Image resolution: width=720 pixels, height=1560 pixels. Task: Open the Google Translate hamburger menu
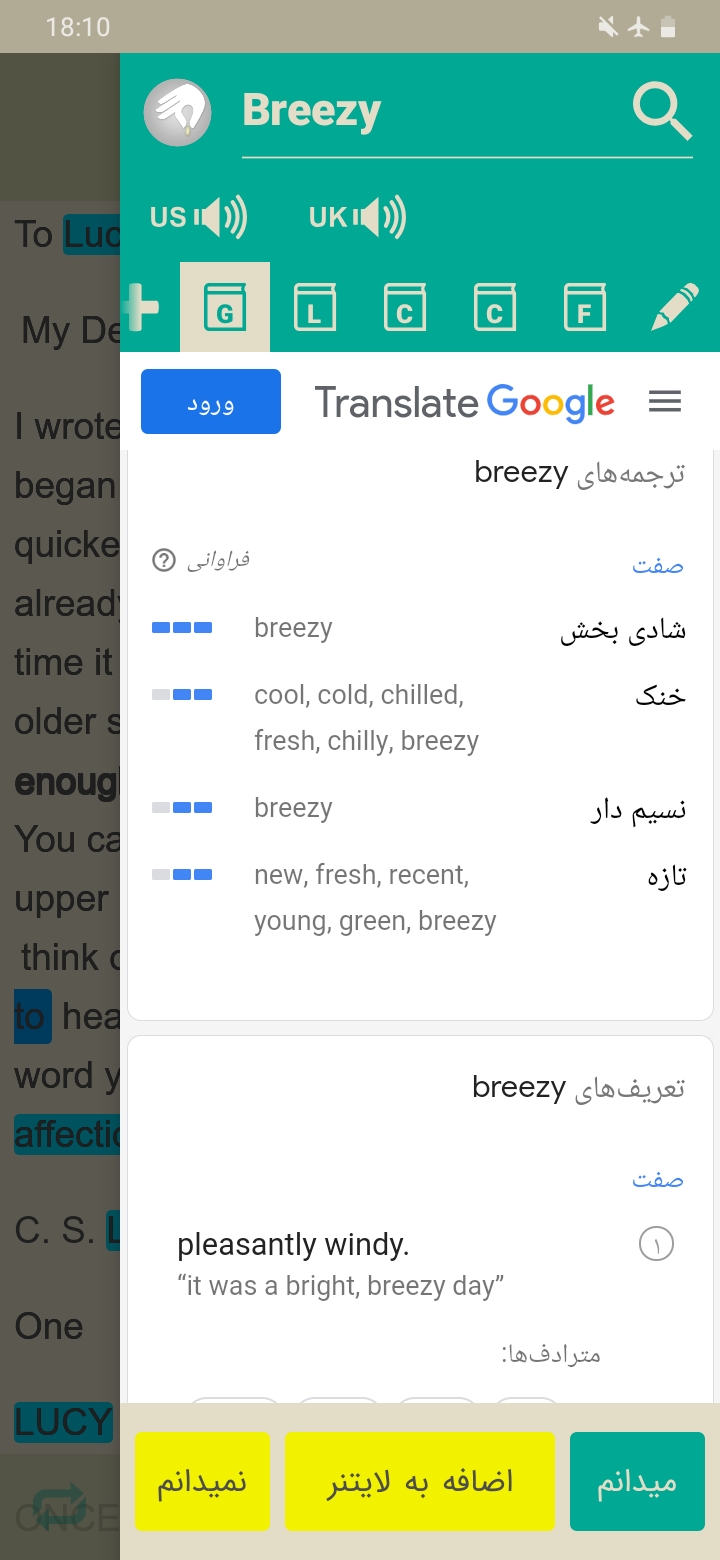pyautogui.click(x=665, y=402)
